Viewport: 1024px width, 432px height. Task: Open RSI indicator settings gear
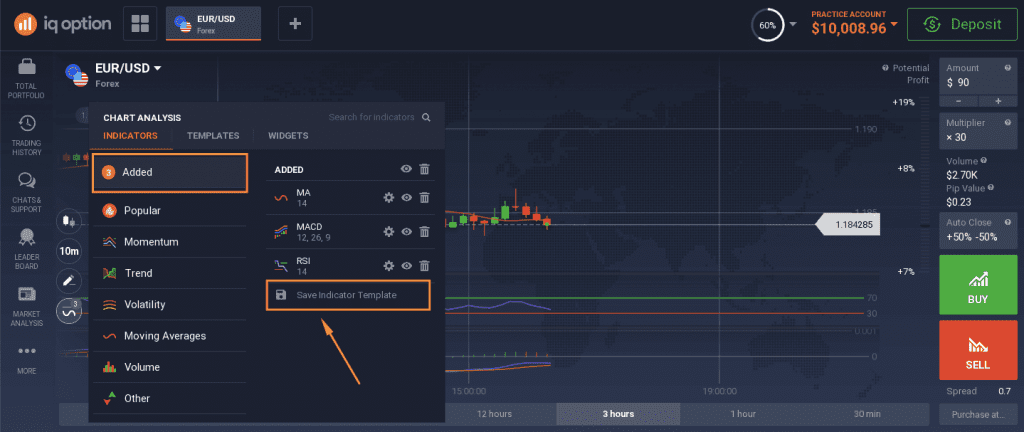point(389,265)
